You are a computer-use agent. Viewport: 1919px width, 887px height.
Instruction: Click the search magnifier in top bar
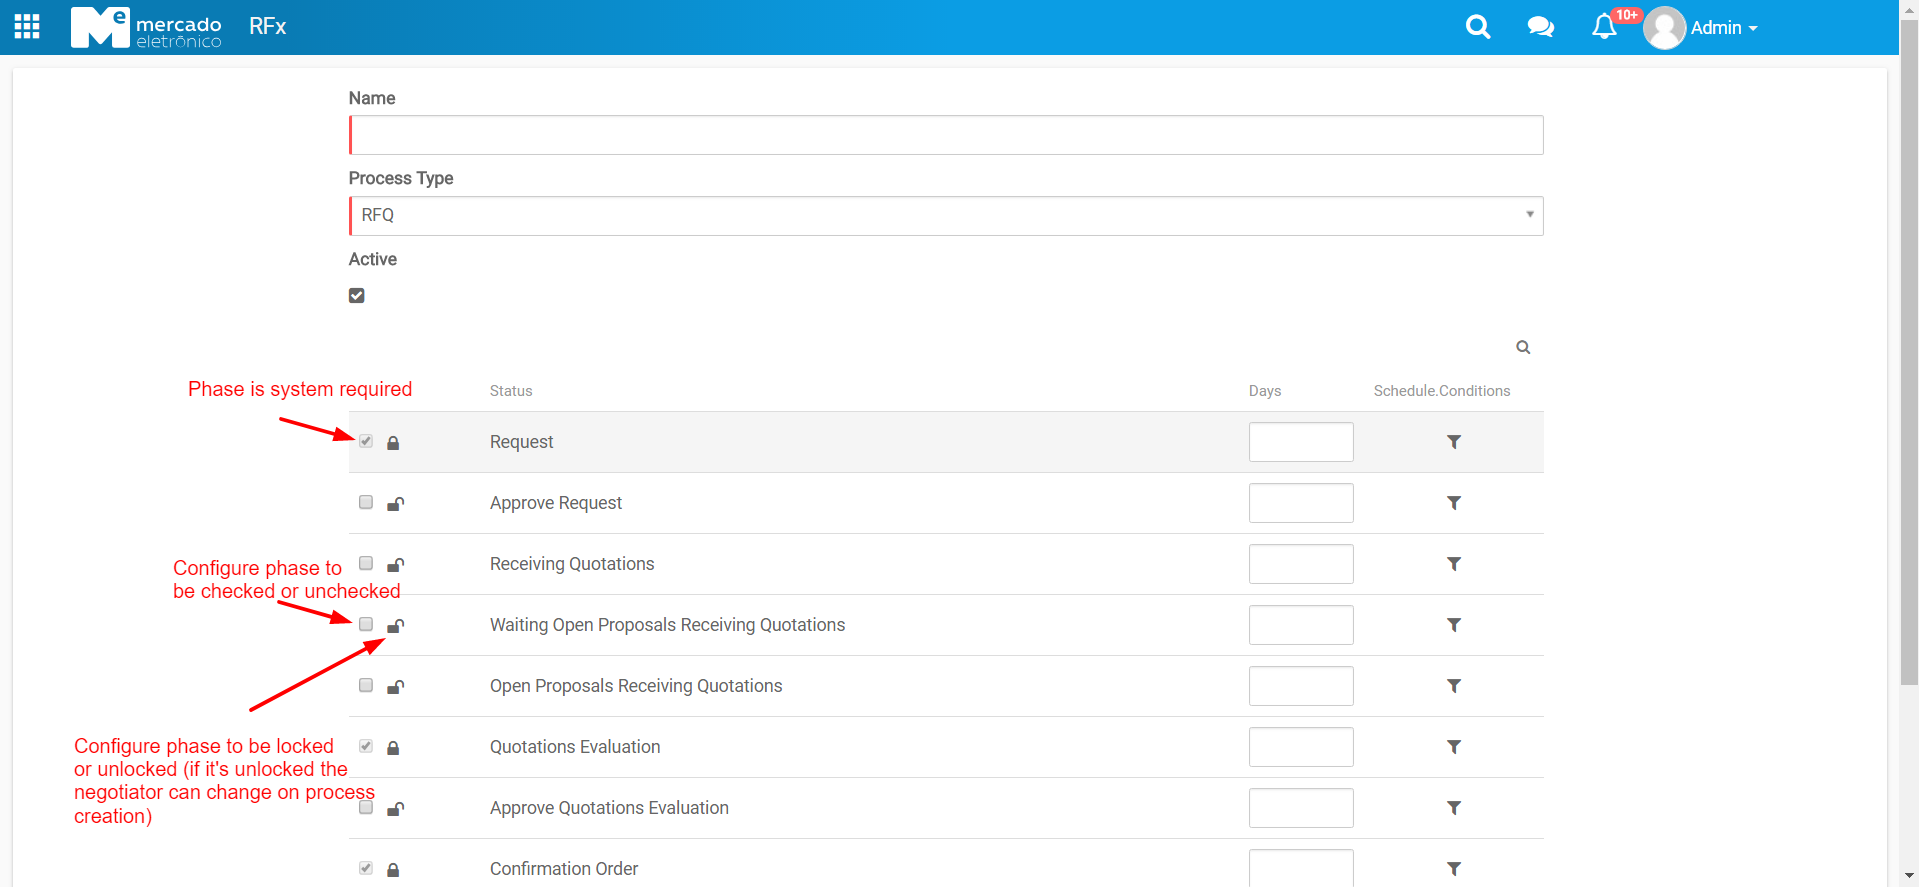1477,27
